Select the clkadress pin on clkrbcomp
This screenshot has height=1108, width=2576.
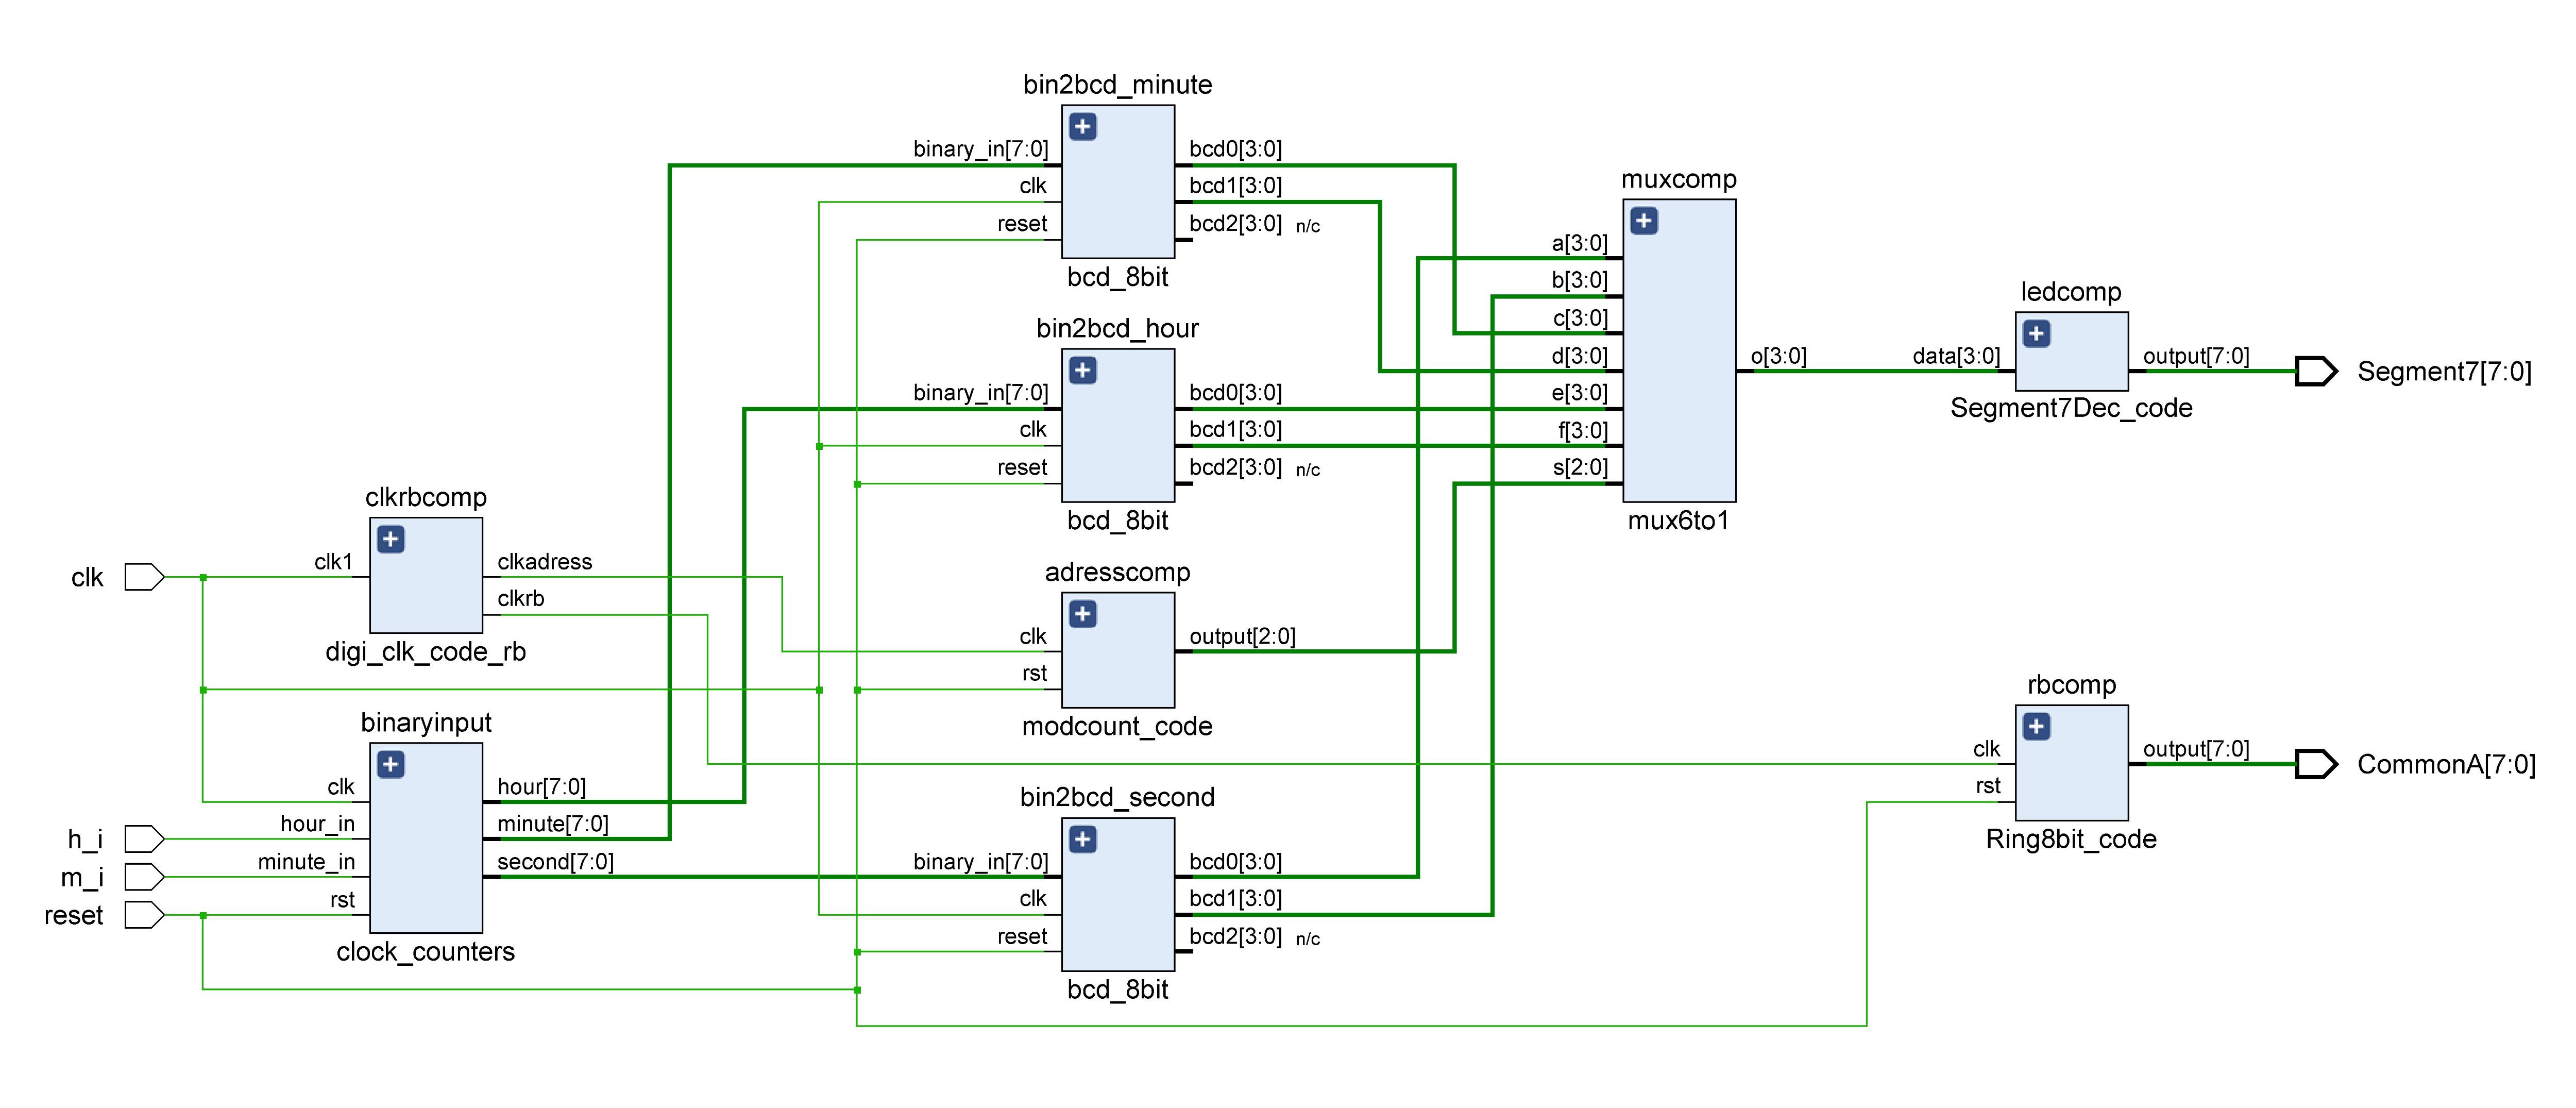coord(544,562)
